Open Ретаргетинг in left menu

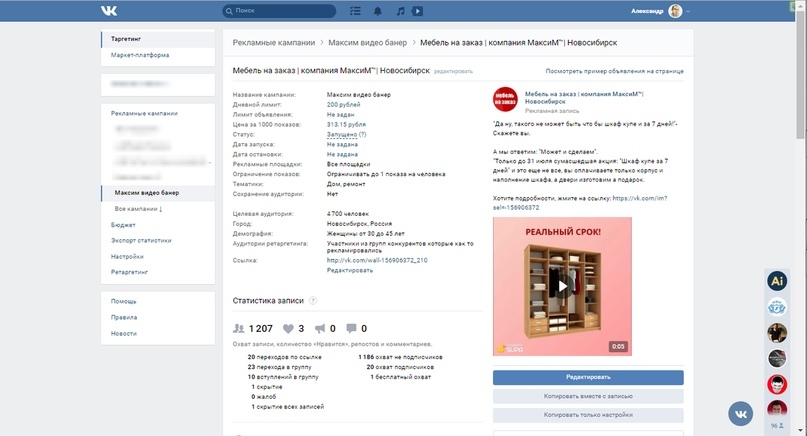129,272
